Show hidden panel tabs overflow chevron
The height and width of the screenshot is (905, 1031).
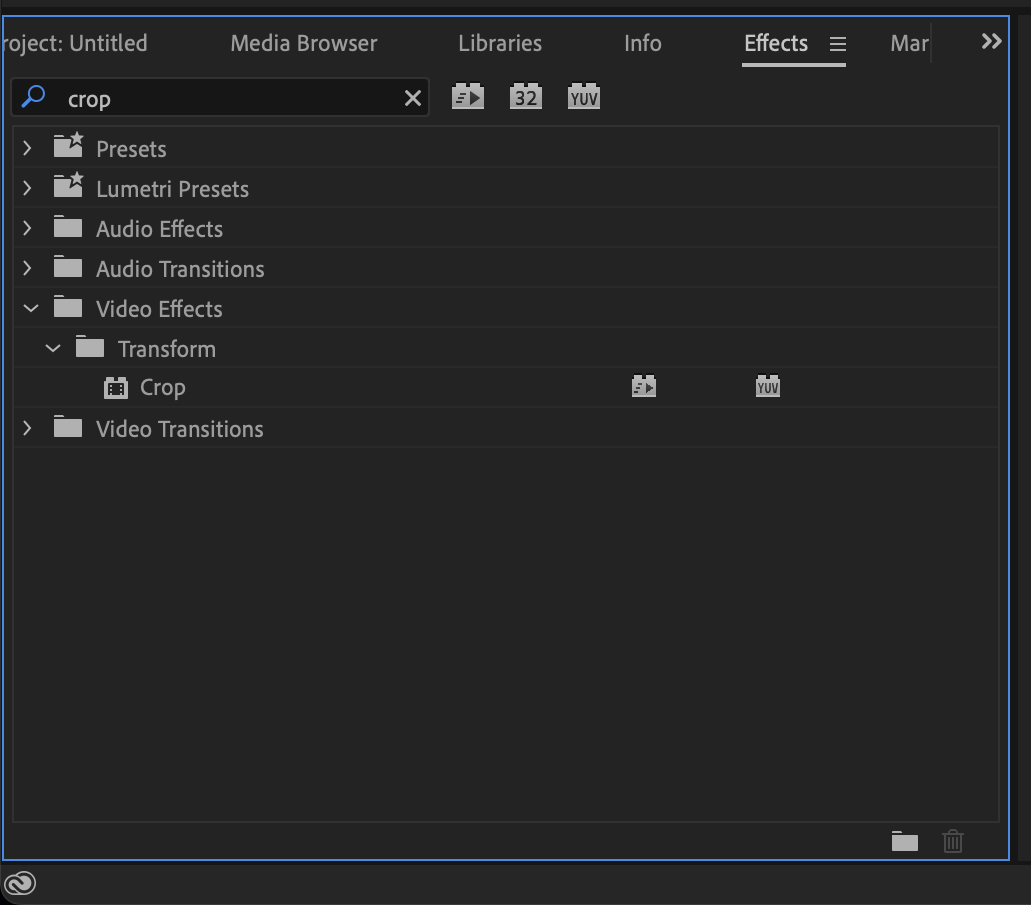coord(991,41)
